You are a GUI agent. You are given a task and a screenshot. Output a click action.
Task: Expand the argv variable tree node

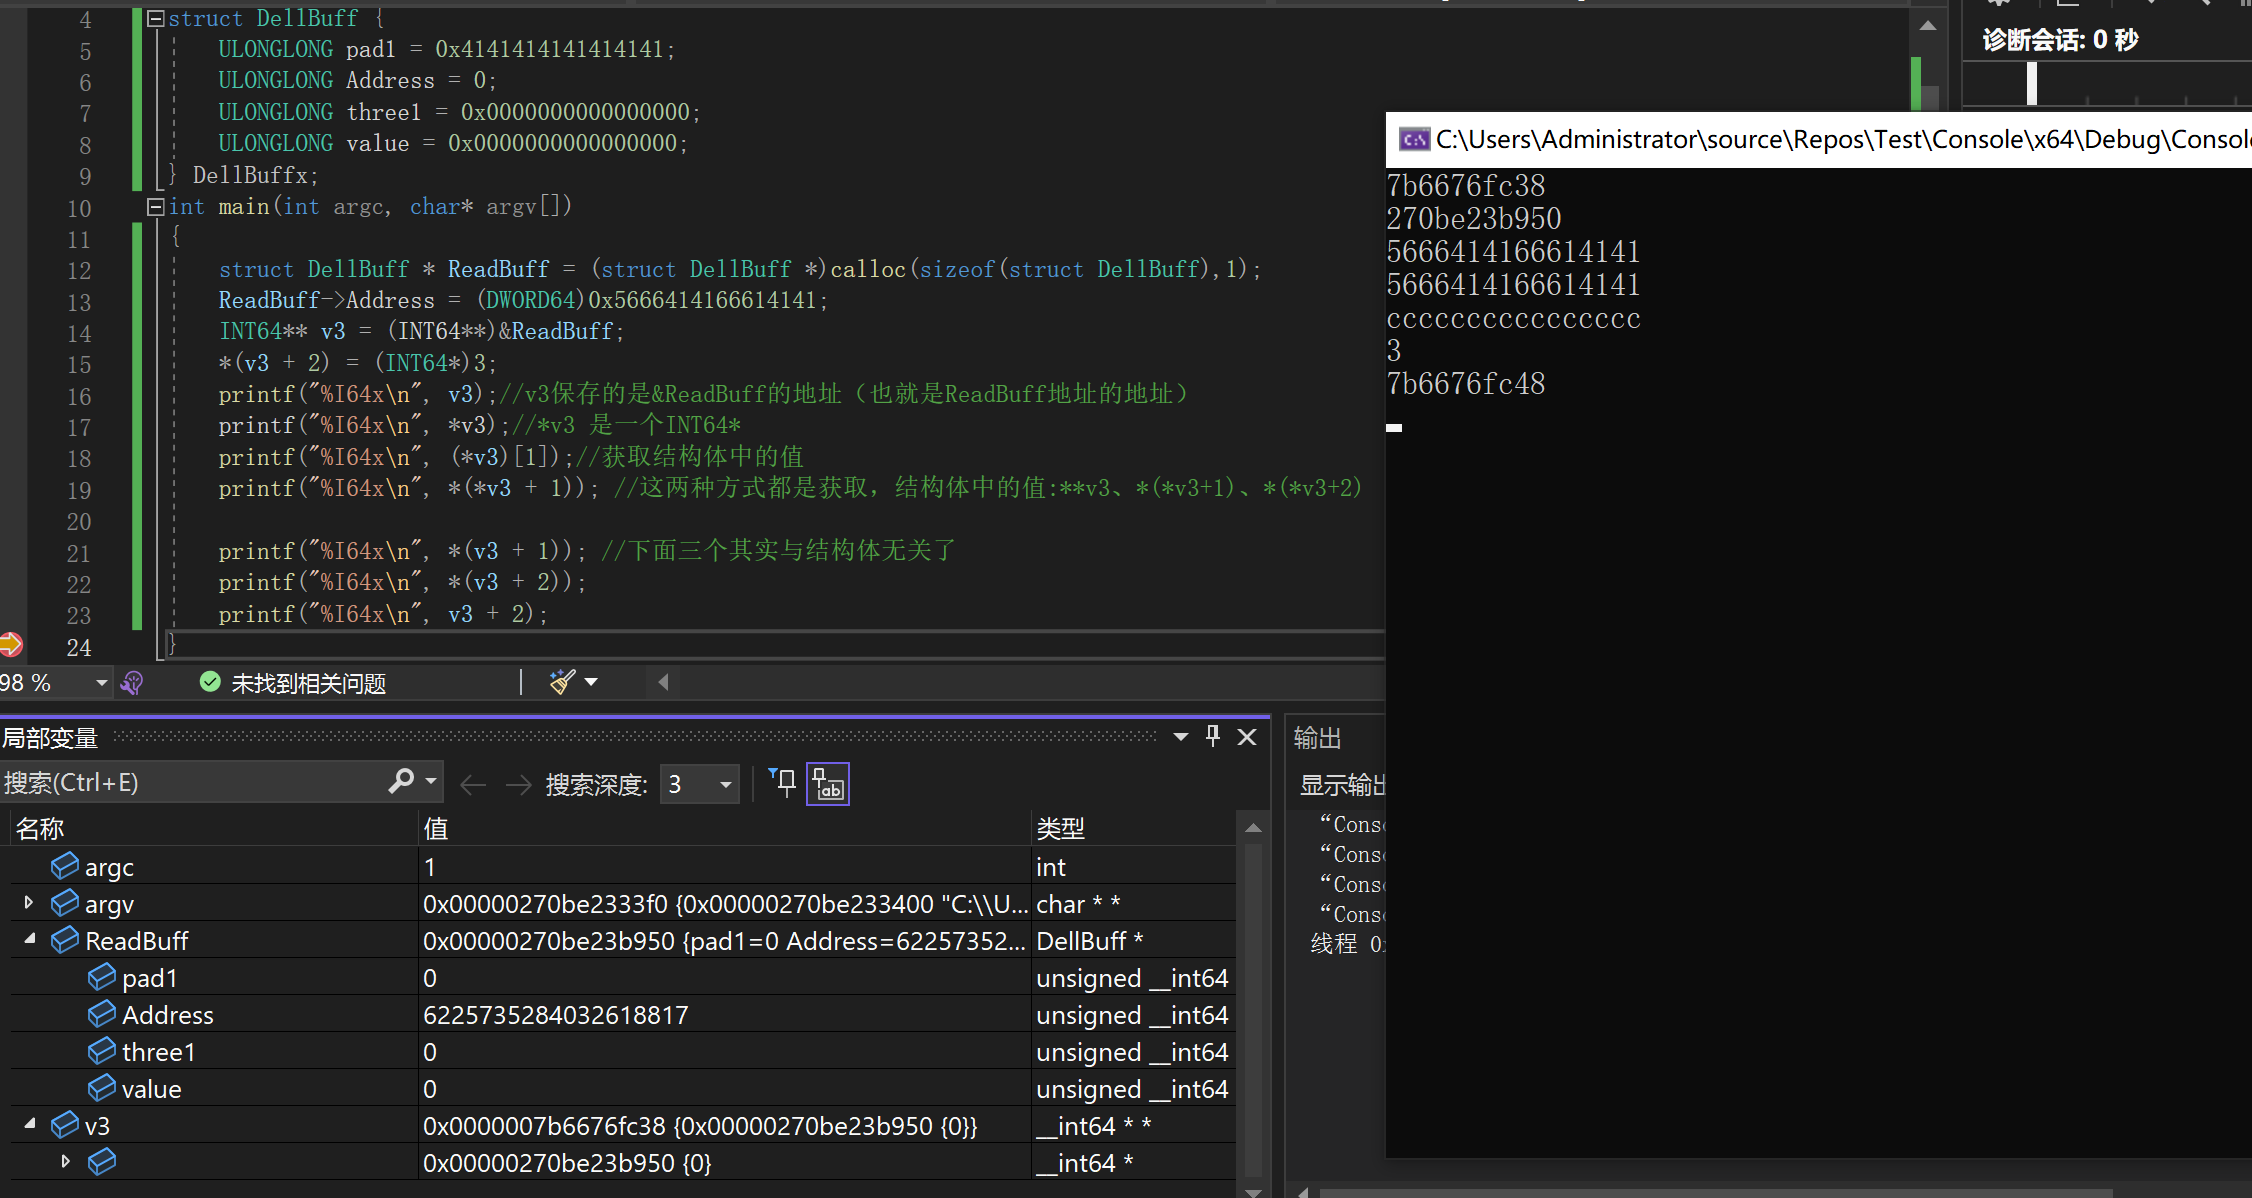(x=29, y=903)
